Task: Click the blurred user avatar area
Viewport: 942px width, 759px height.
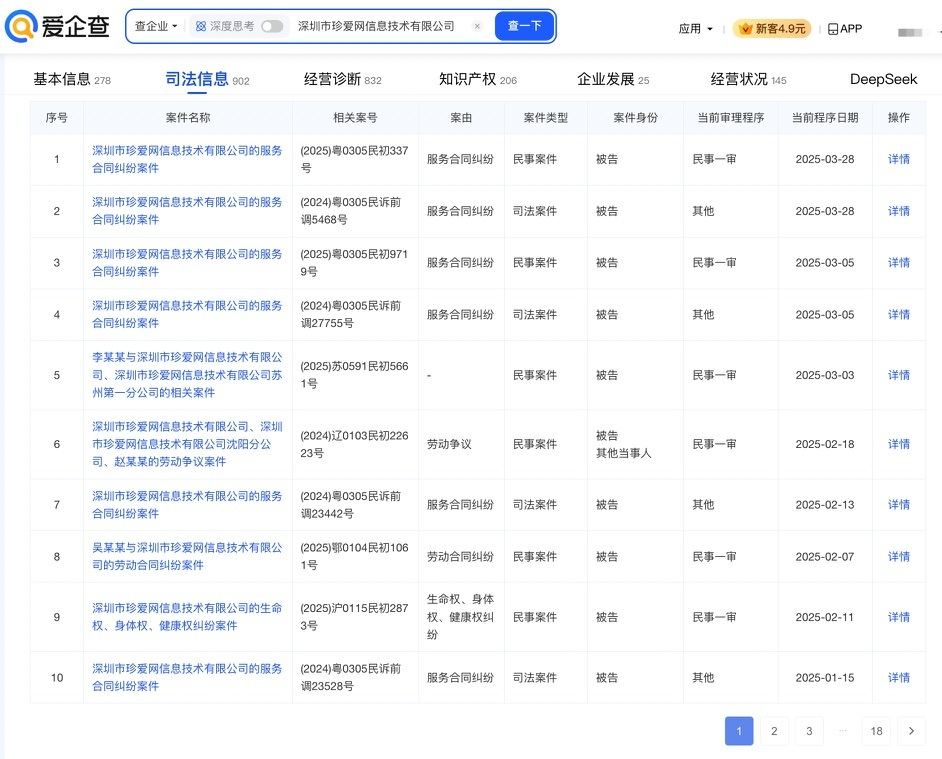Action: (910, 31)
